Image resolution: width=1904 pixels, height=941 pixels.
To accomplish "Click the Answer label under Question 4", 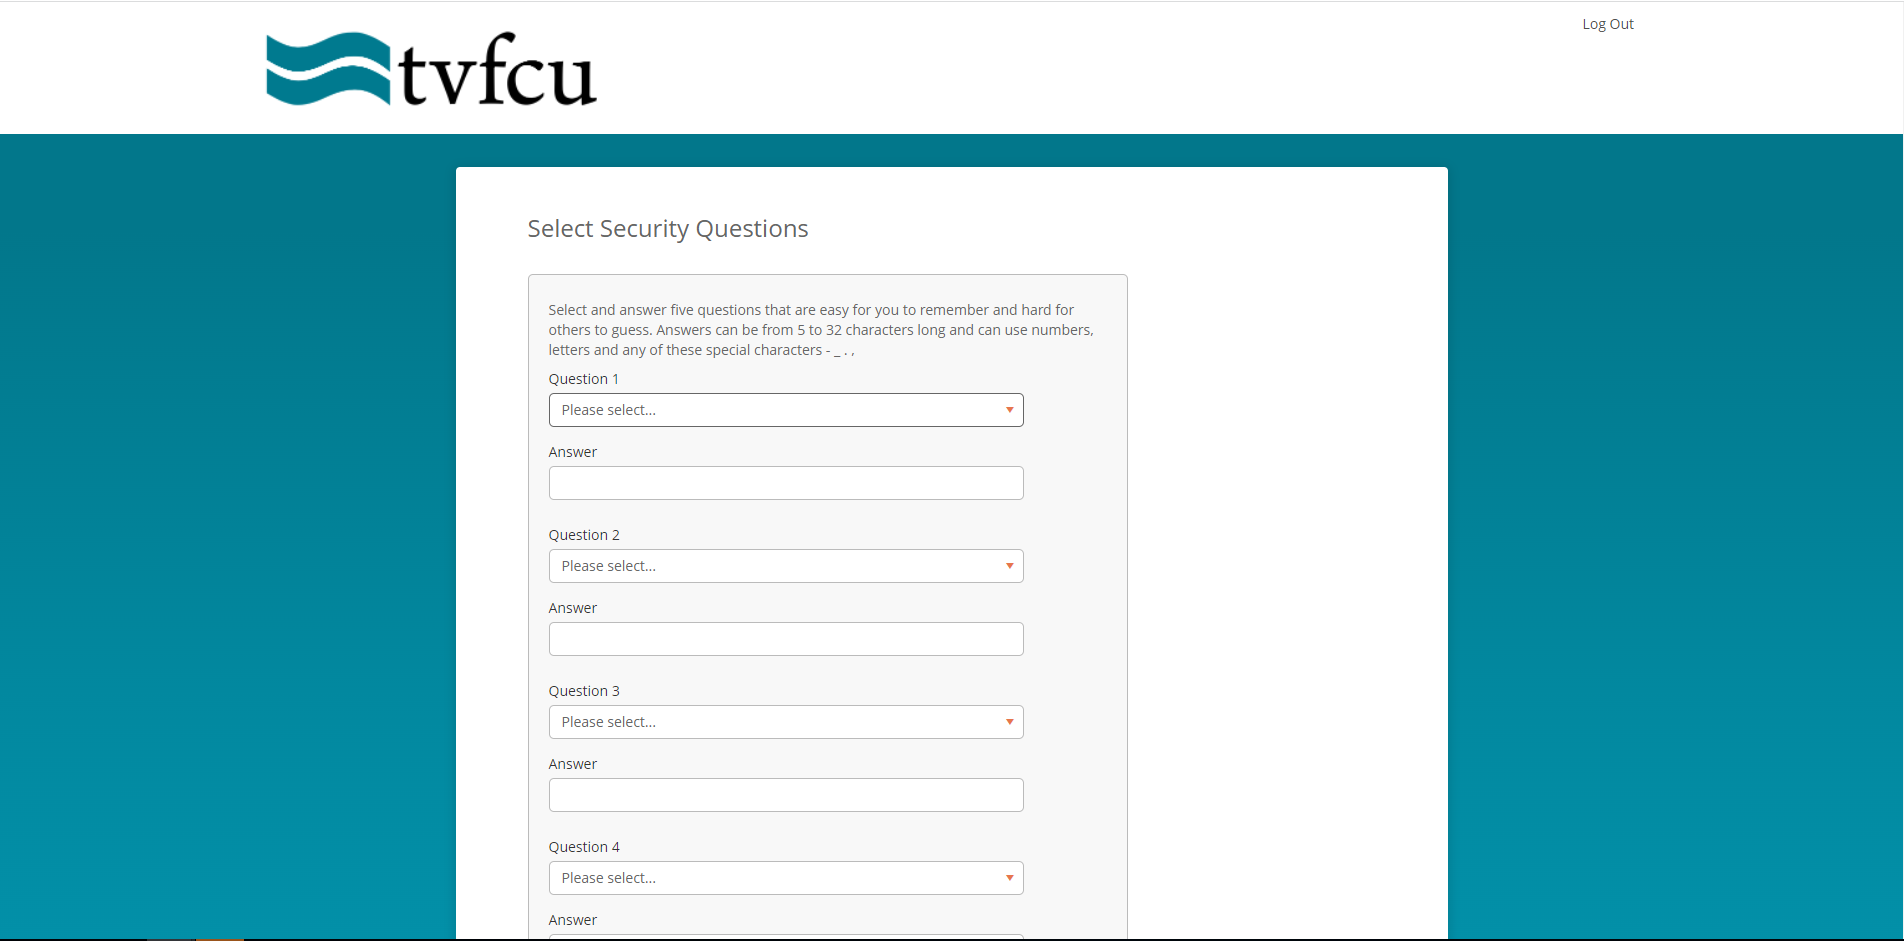I will click(x=573, y=920).
